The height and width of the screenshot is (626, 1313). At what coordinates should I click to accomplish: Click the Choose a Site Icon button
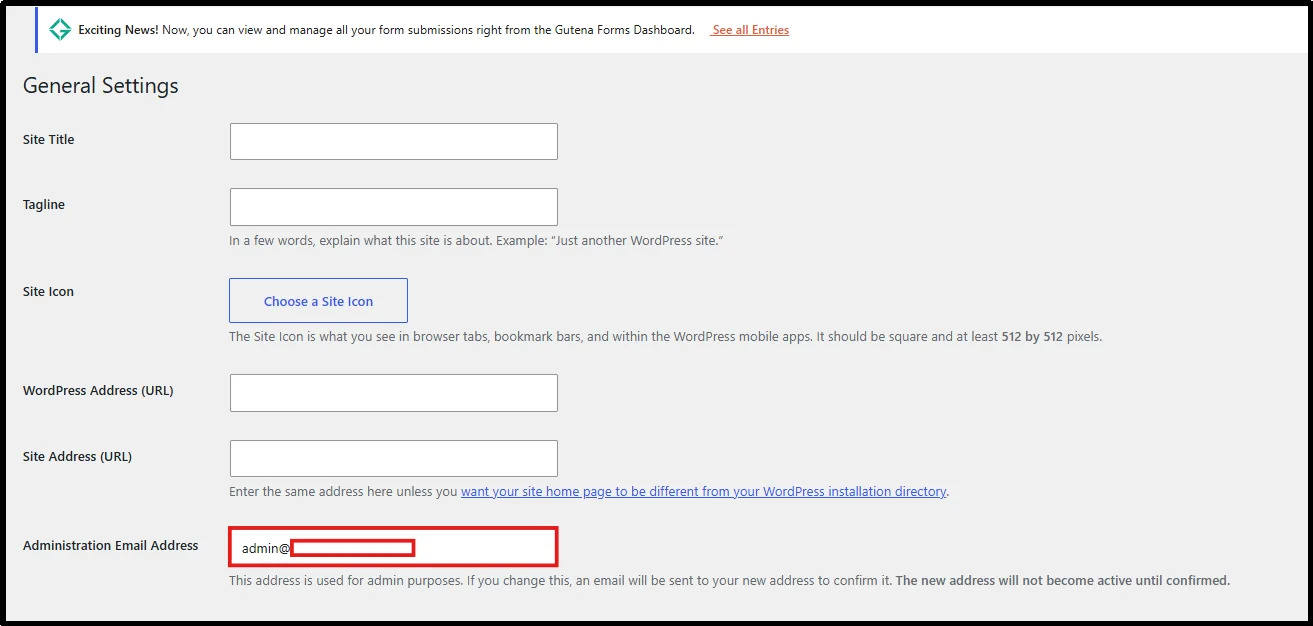click(318, 301)
